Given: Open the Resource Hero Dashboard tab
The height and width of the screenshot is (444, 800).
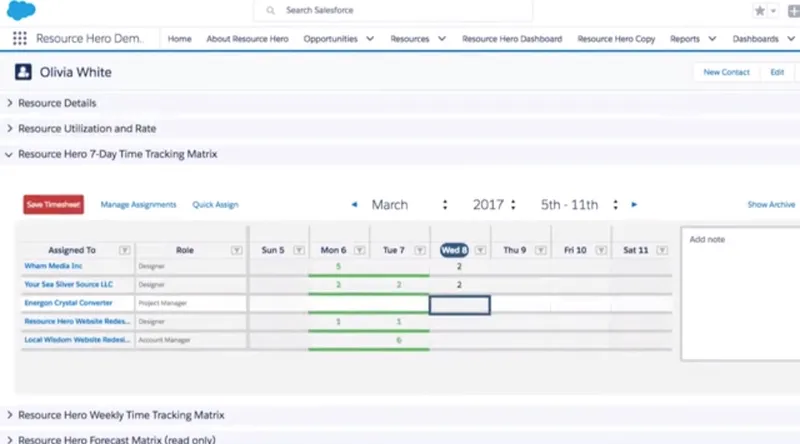Looking at the screenshot, I should point(512,39).
